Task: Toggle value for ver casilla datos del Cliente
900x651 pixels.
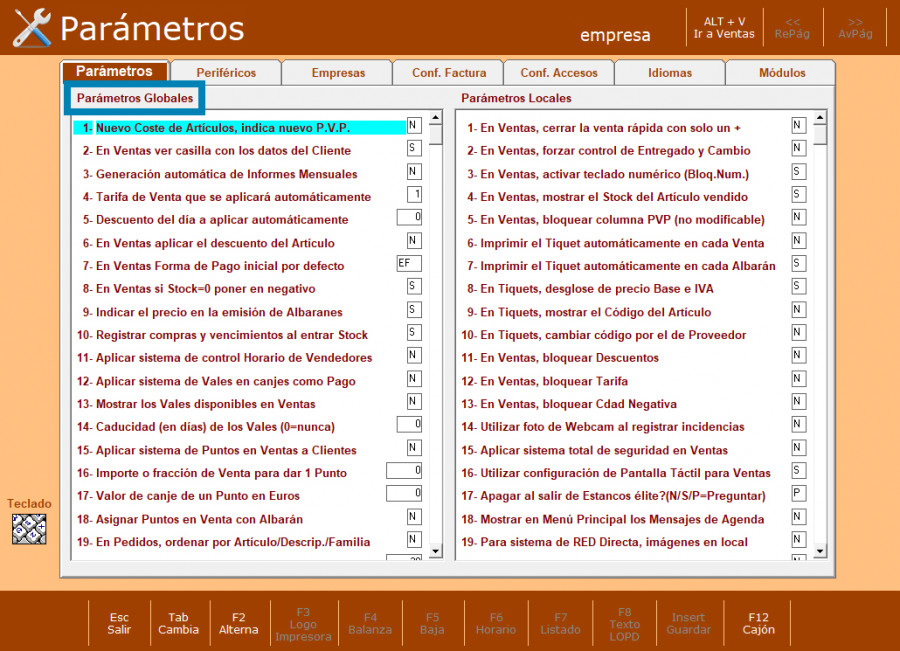Action: 414,148
